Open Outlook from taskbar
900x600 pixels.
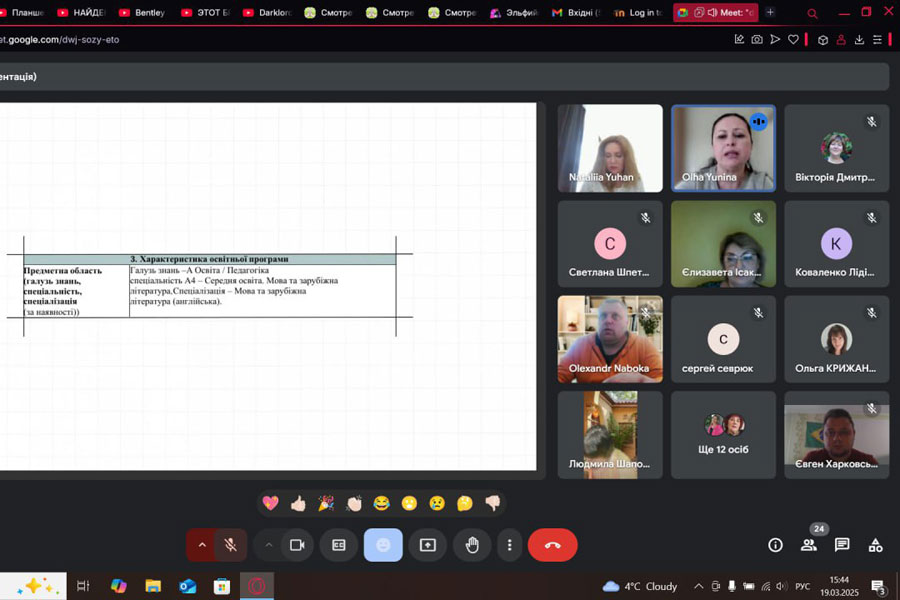(187, 586)
